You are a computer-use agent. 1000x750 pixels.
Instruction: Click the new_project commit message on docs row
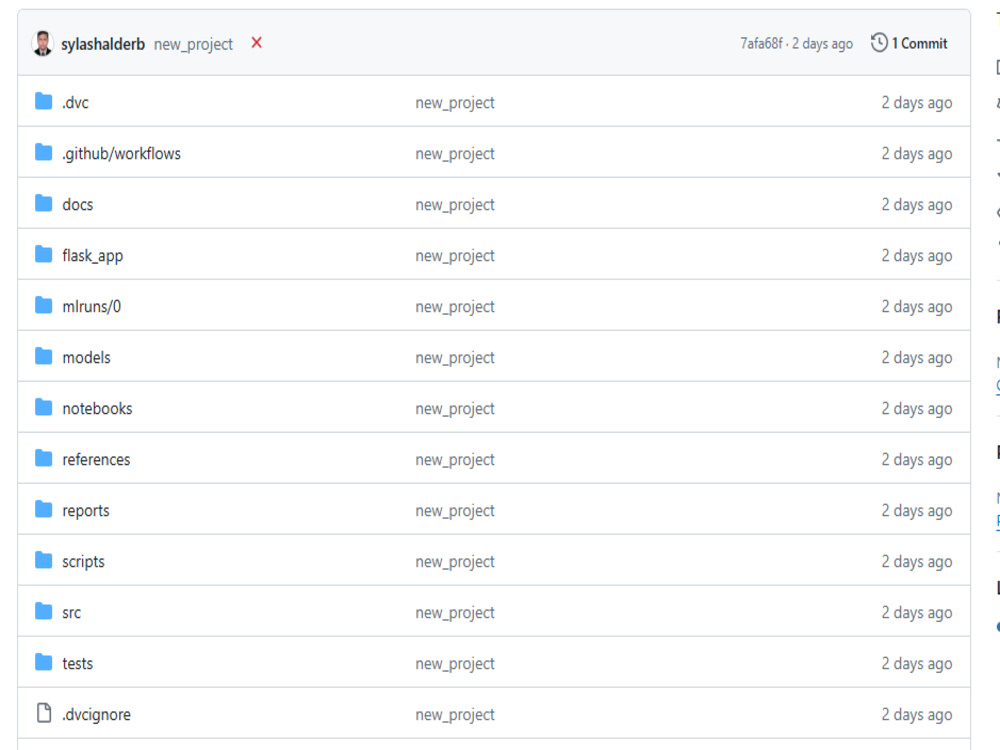click(x=456, y=204)
